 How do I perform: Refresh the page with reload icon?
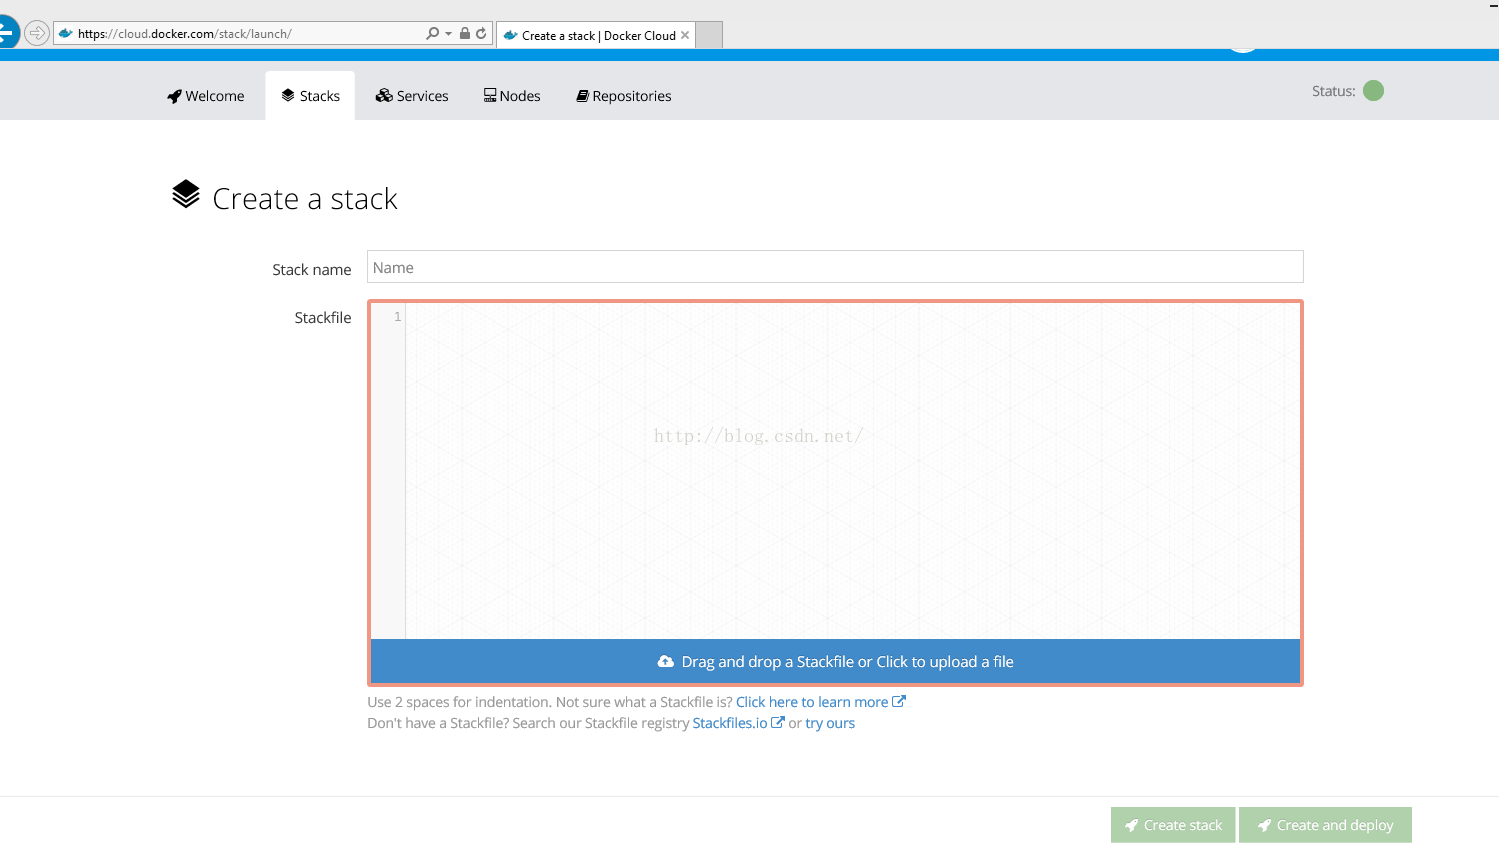(x=481, y=33)
